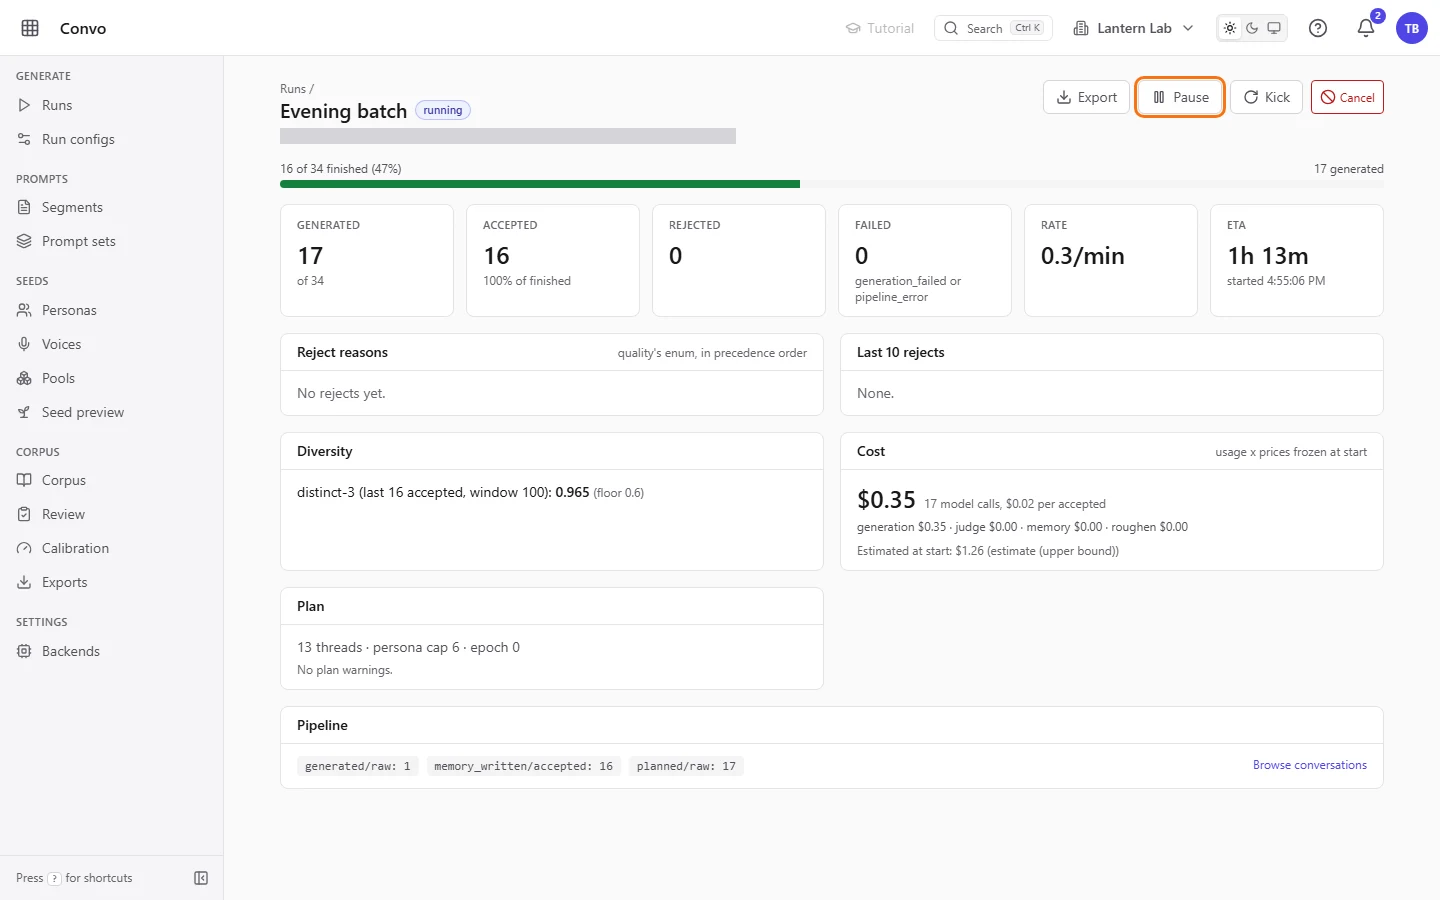
Task: Switch to dark theme
Action: click(1252, 28)
